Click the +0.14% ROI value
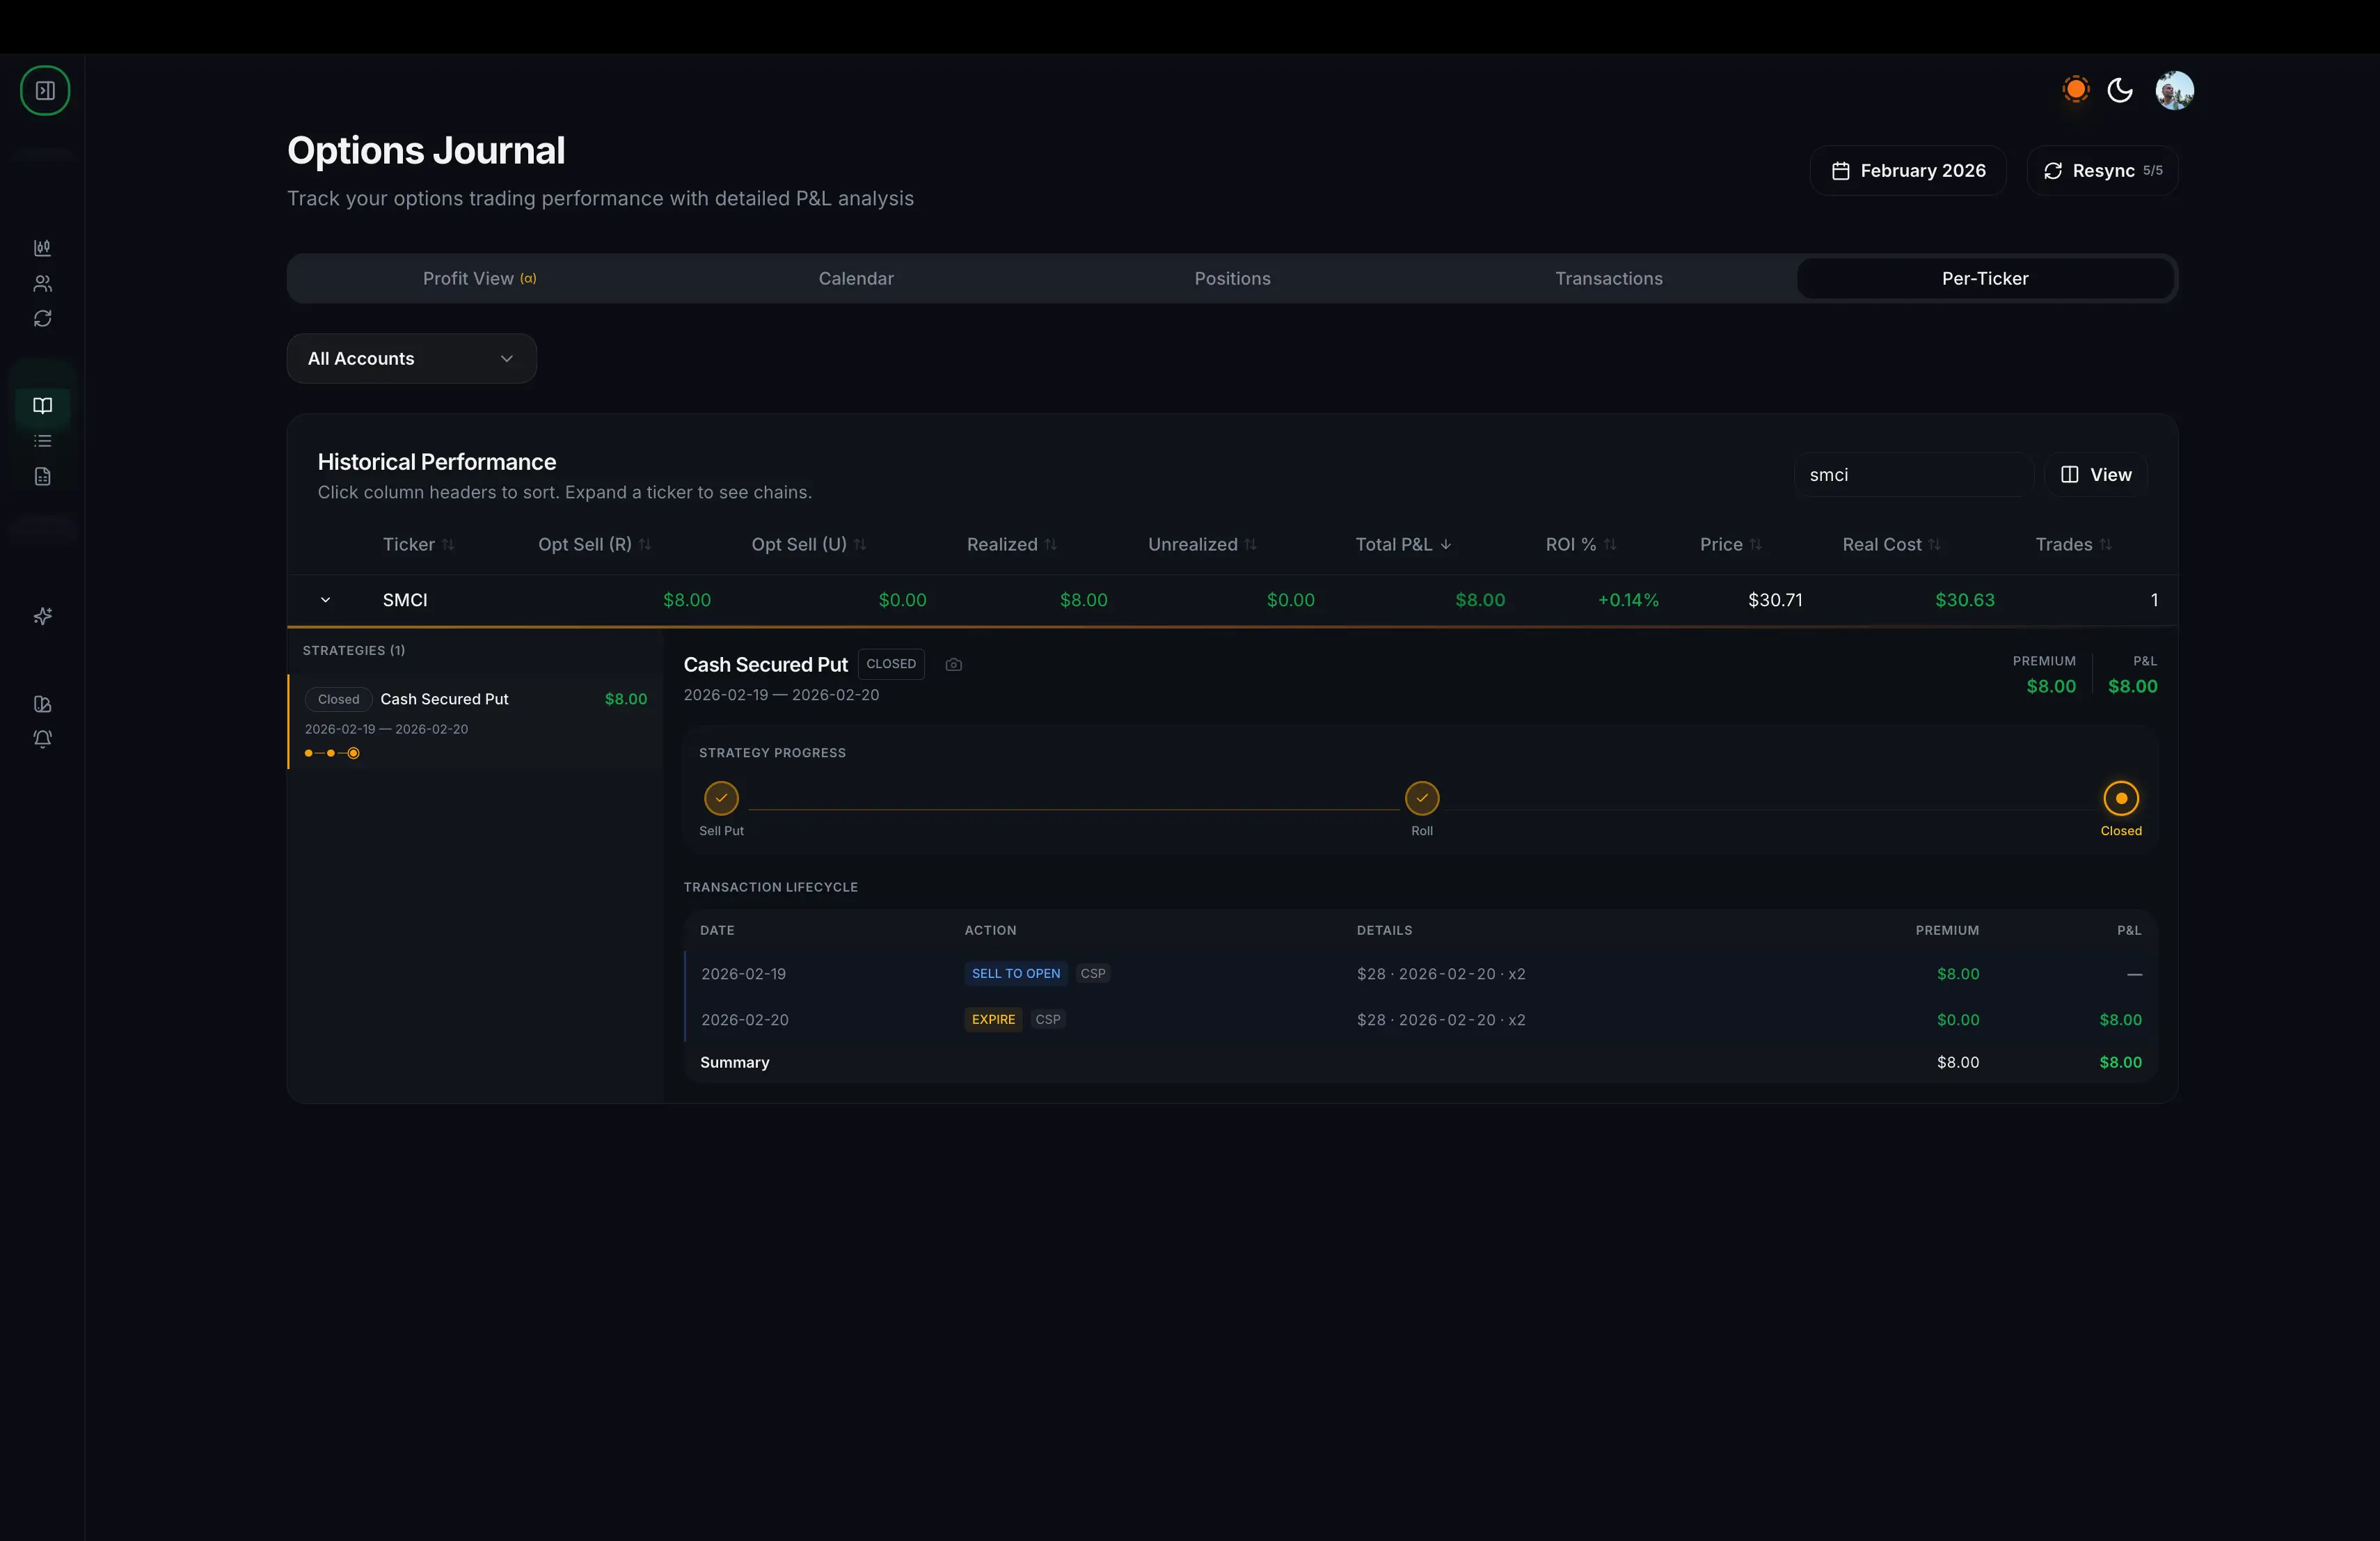 (1628, 600)
